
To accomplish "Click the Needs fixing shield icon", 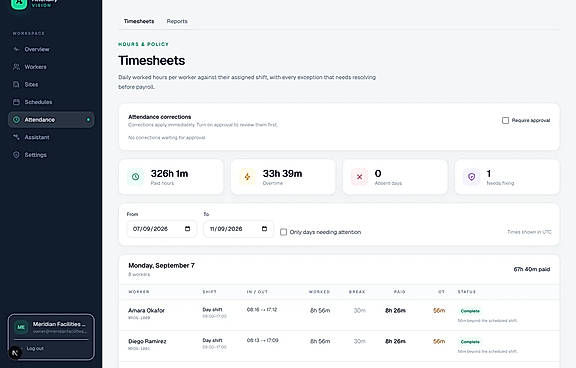I will pyautogui.click(x=472, y=177).
